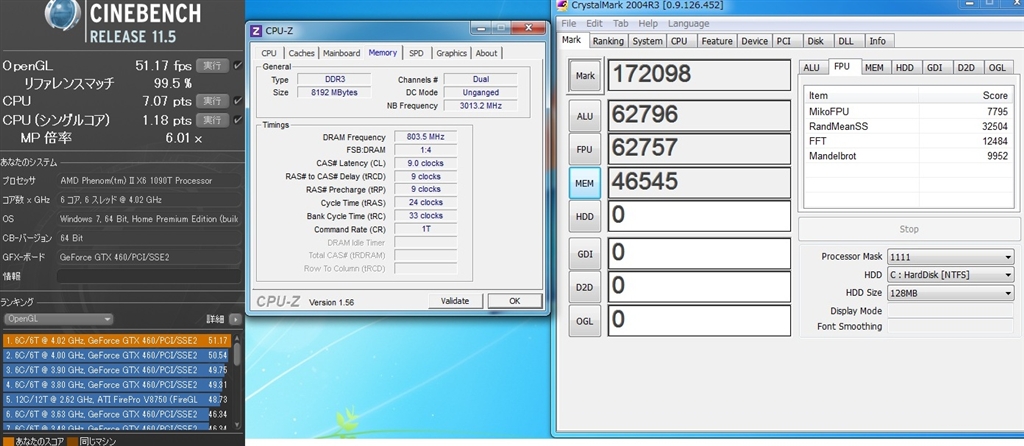Screen dimensions: 1024x446
Task: Run all tests with the Mark button
Action: [585, 74]
